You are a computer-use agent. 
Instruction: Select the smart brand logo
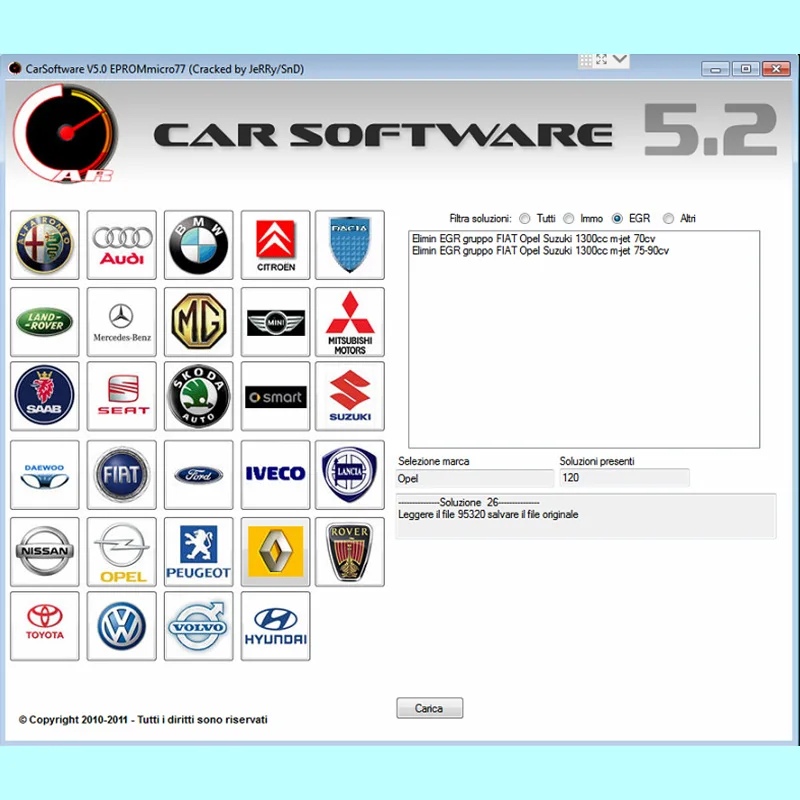[276, 396]
